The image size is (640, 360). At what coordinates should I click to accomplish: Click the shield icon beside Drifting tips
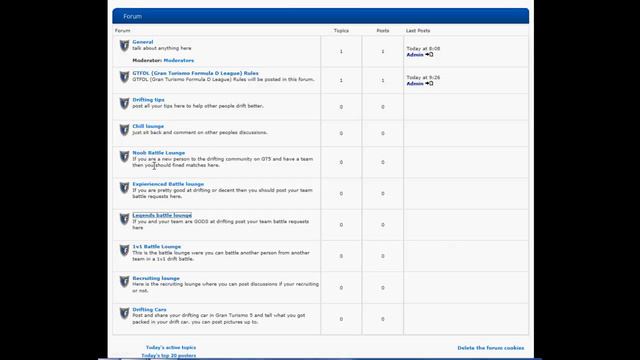124,103
